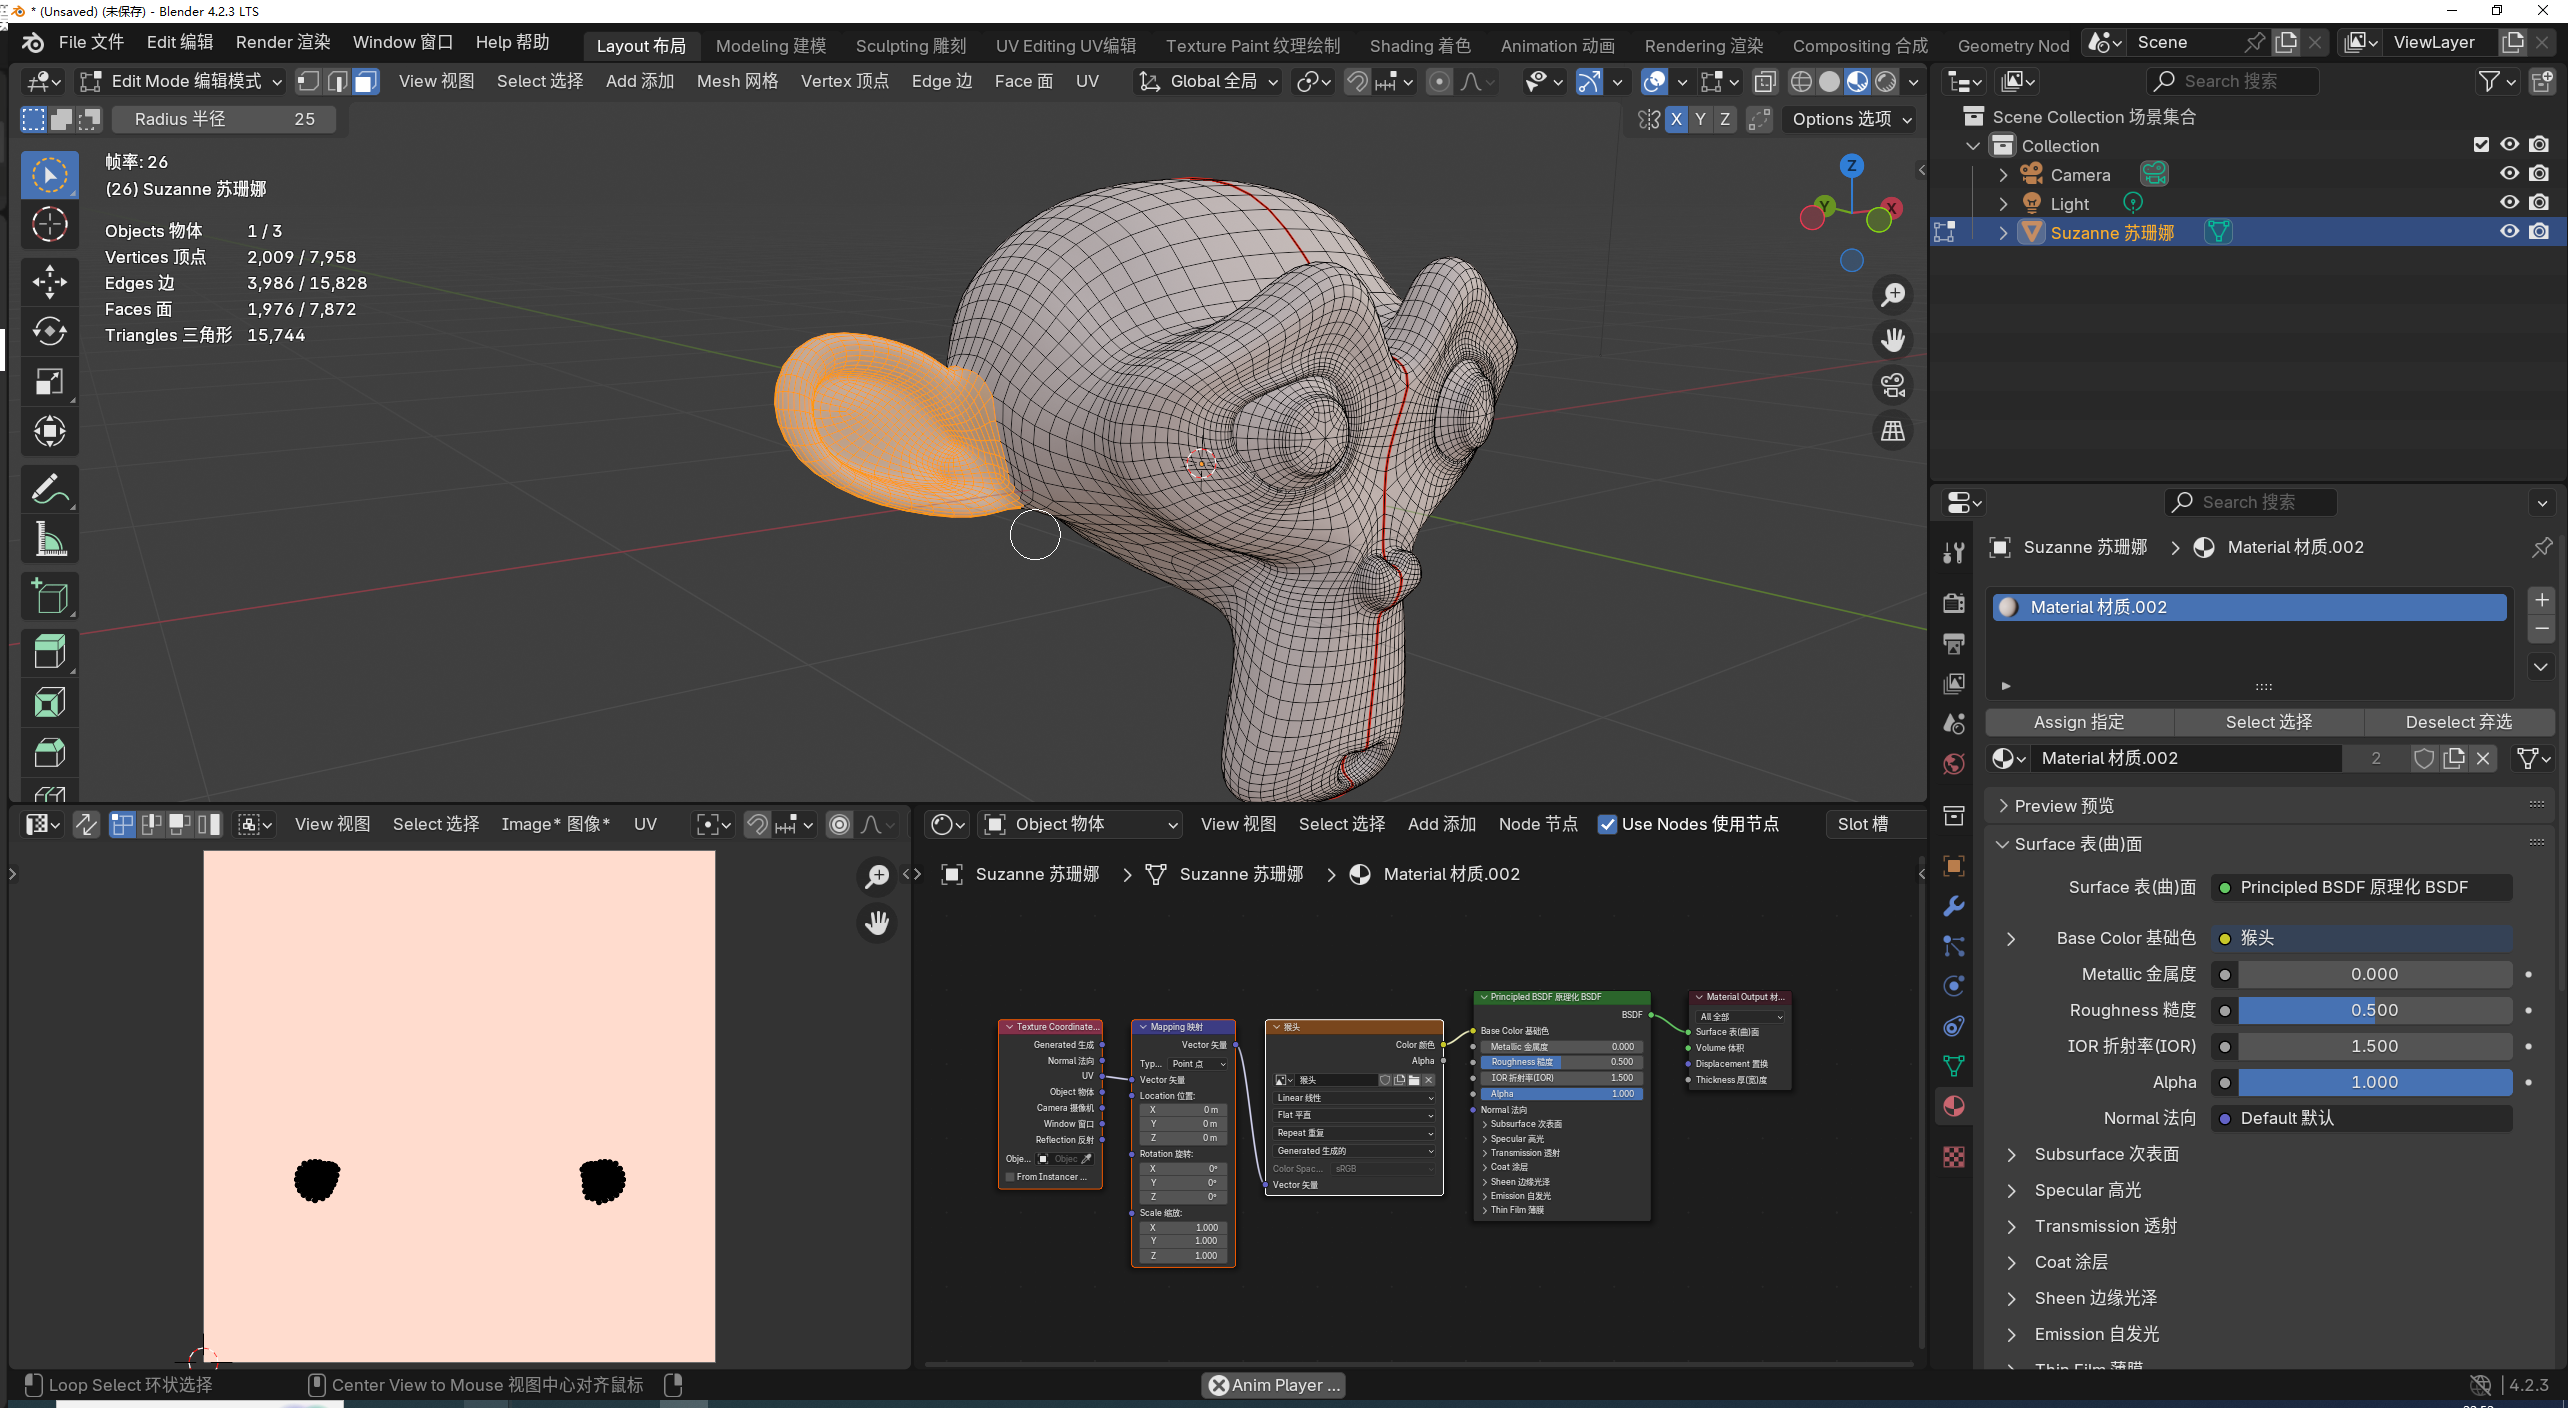
Task: Add a new material slot
Action: (x=2541, y=600)
